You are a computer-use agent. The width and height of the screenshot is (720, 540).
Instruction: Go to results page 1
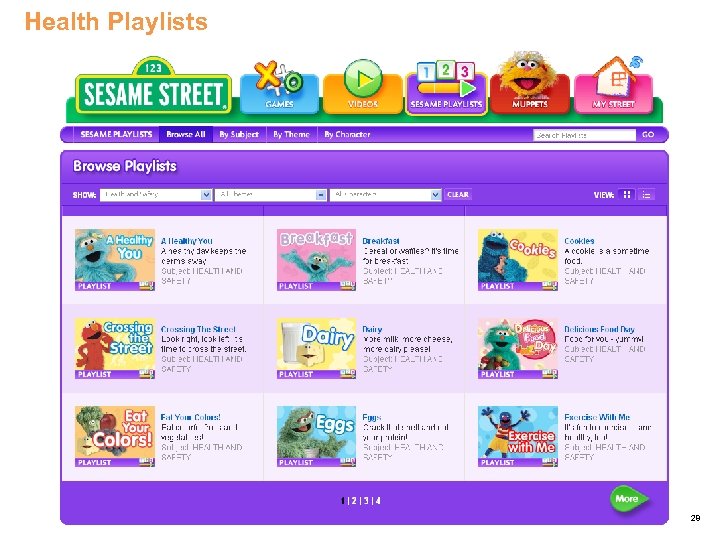pos(343,501)
